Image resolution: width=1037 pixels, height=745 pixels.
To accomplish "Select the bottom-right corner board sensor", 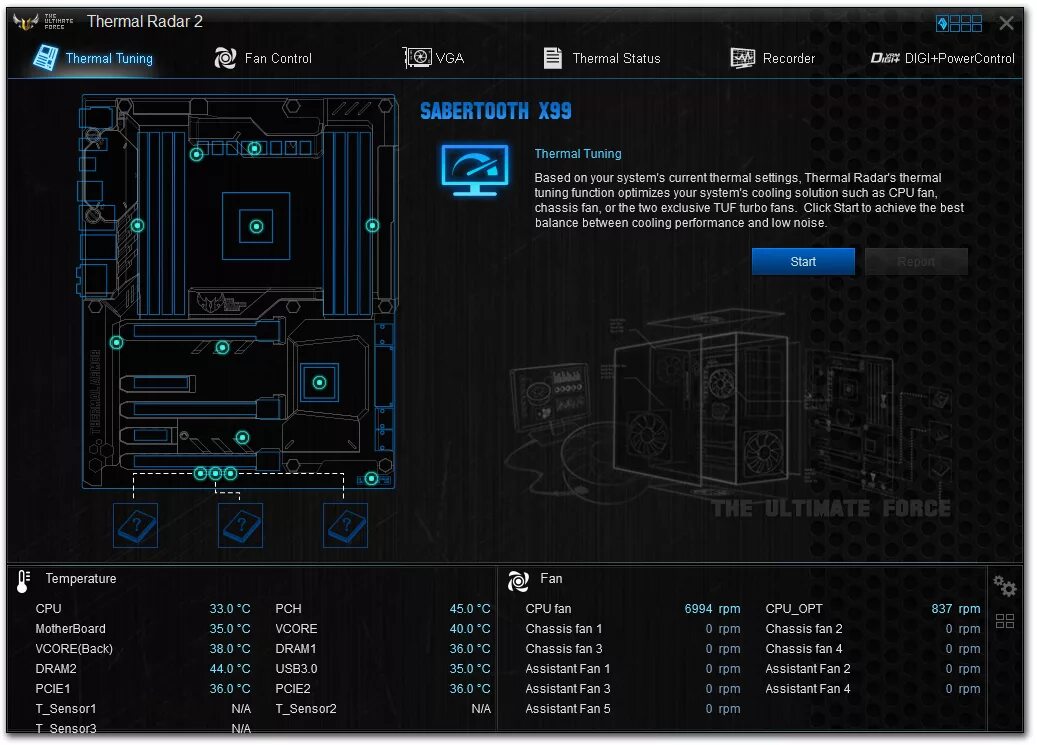I will coord(372,478).
